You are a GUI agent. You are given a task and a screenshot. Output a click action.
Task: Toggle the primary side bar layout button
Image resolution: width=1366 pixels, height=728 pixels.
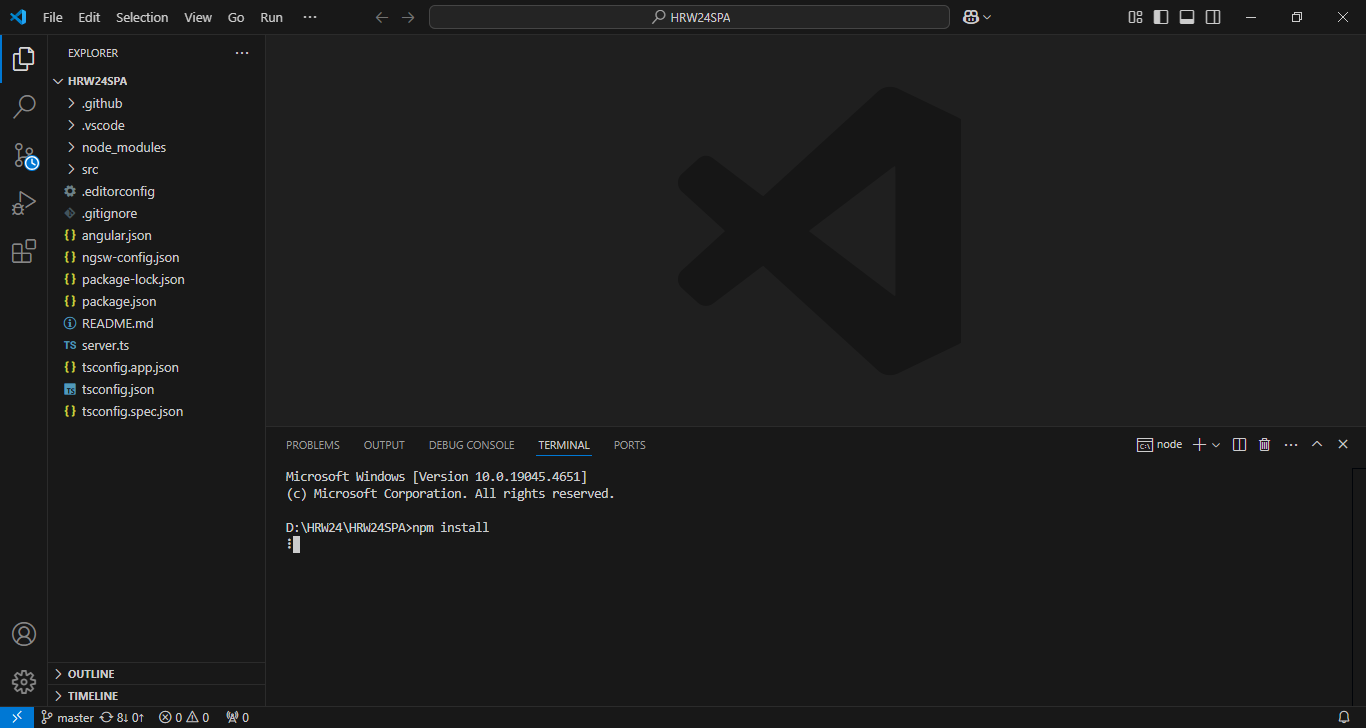[1161, 17]
